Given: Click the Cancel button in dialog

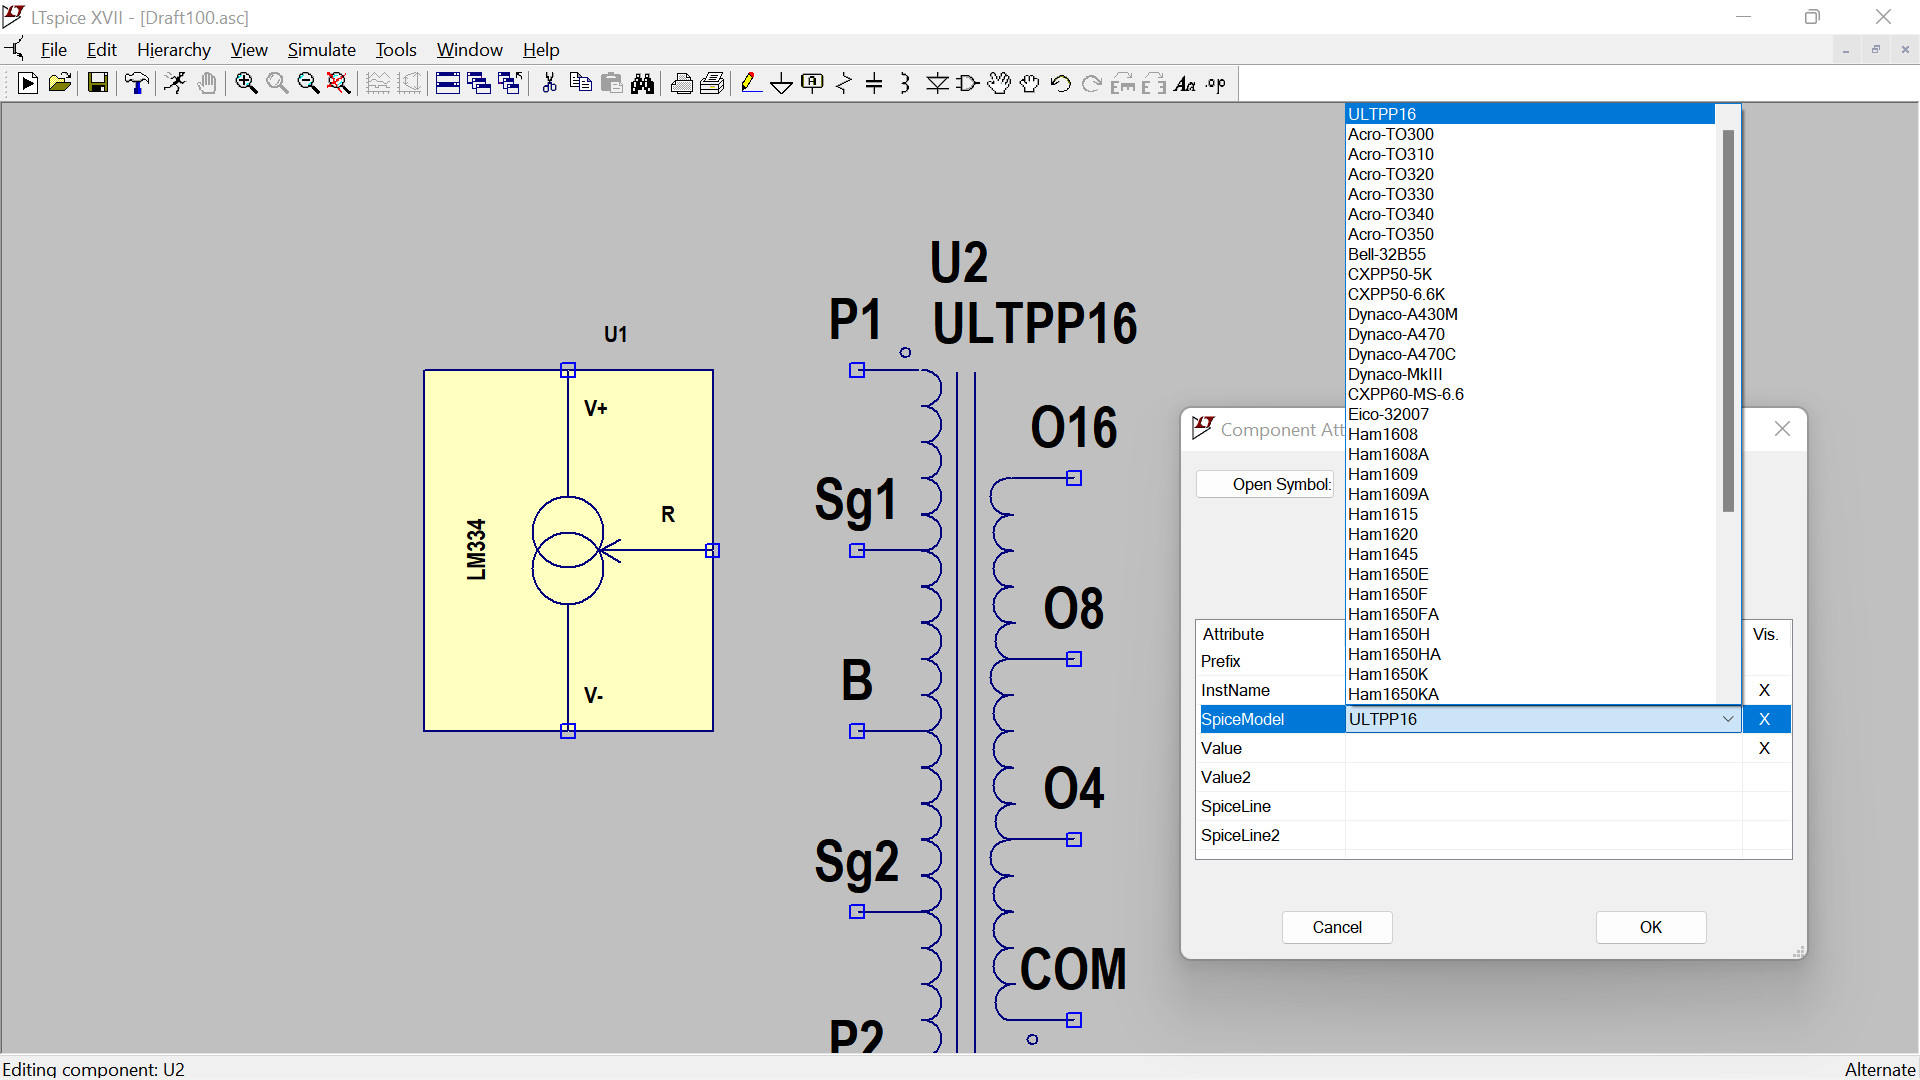Looking at the screenshot, I should [1337, 927].
